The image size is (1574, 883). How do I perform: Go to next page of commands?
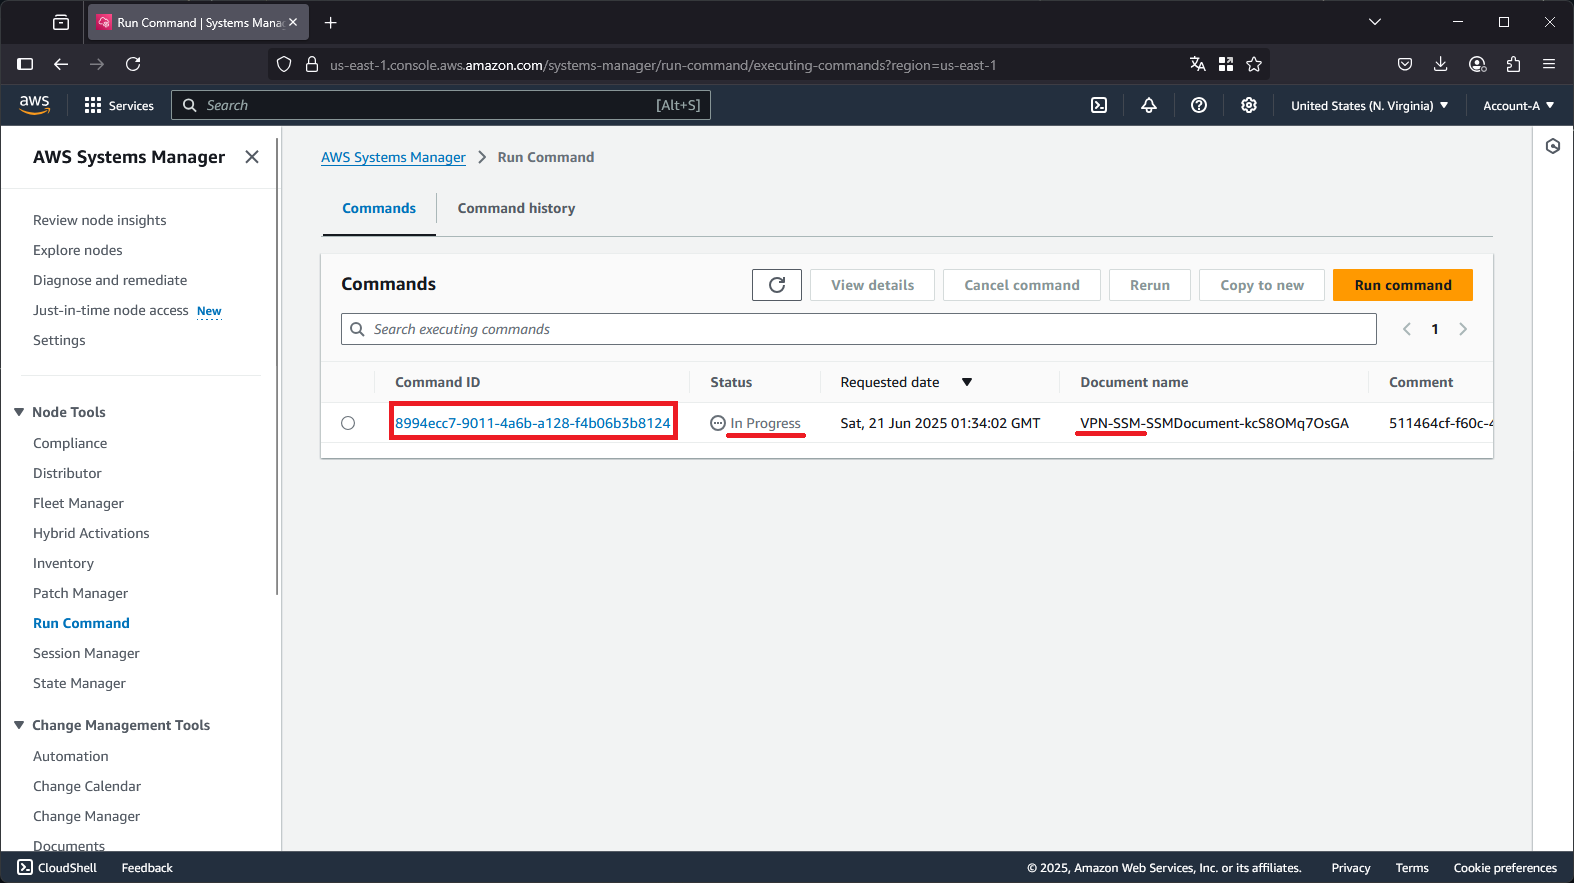(x=1463, y=329)
